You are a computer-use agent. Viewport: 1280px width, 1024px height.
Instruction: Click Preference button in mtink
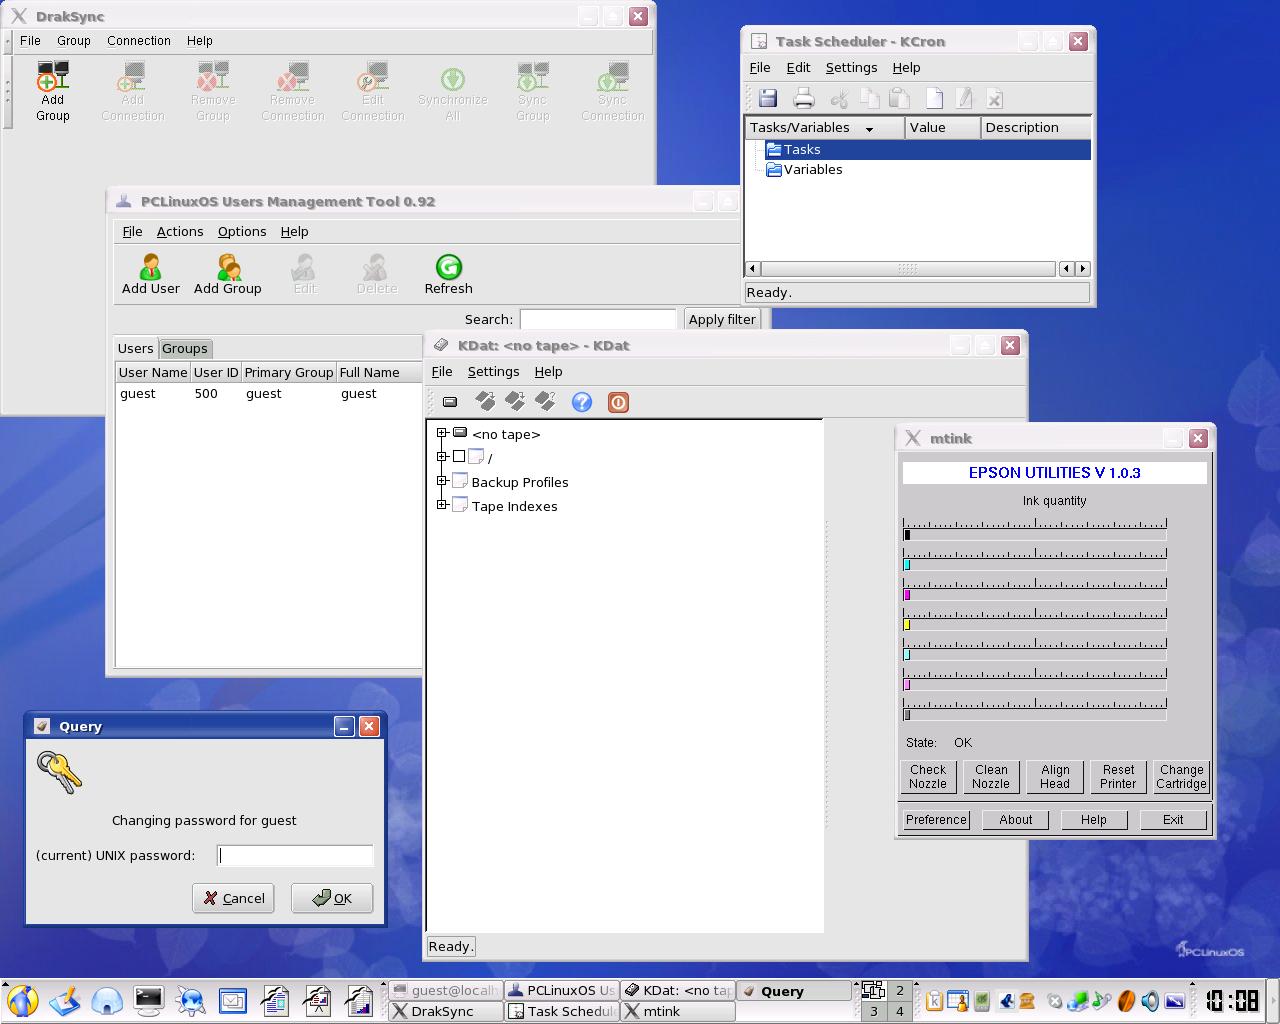936,820
